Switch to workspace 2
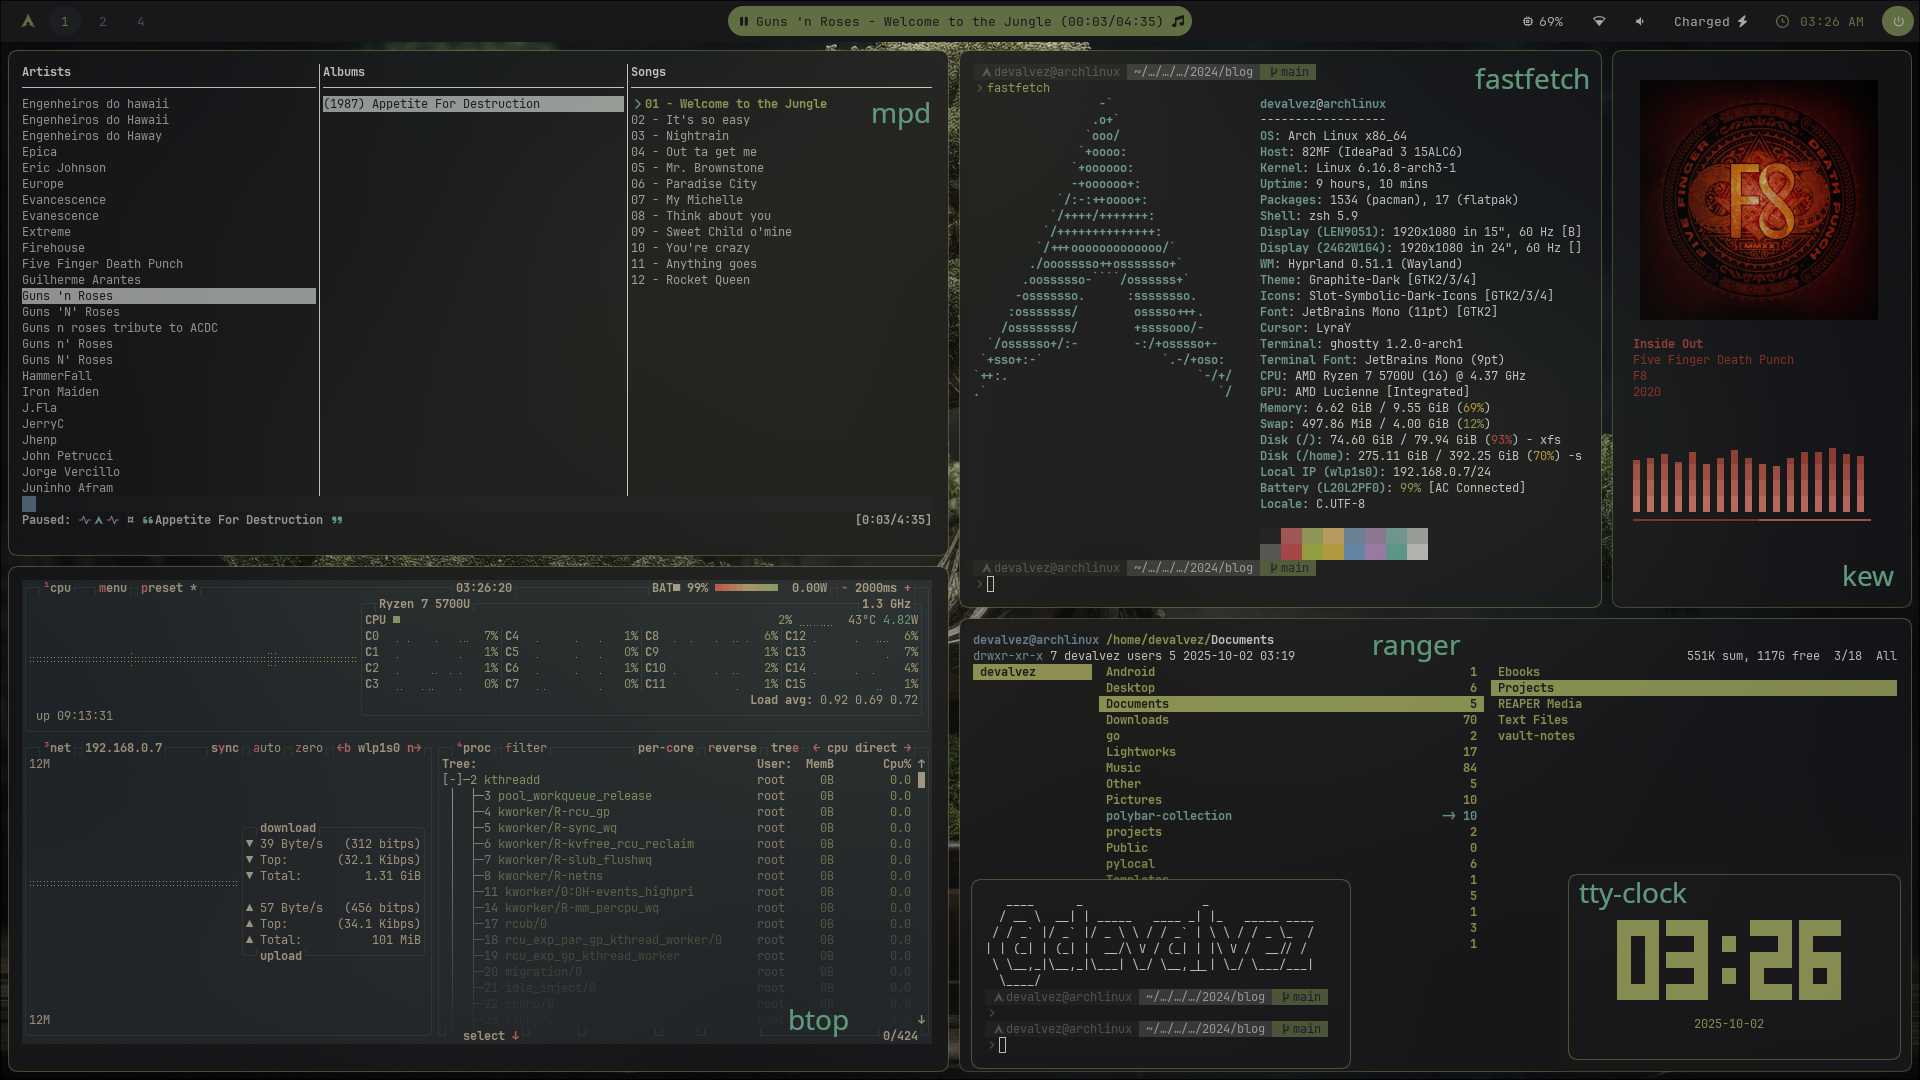Screen dimensions: 1920x1080 (103, 21)
